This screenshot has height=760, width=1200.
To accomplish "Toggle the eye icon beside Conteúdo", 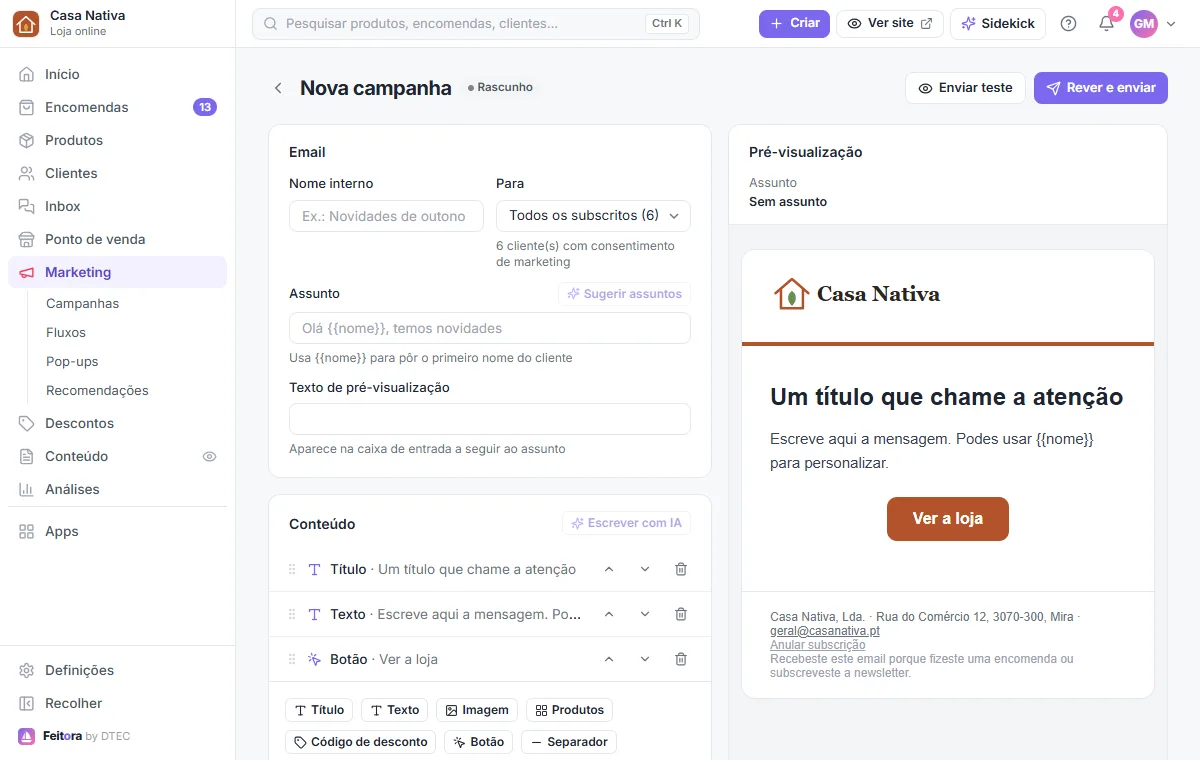I will click(209, 456).
